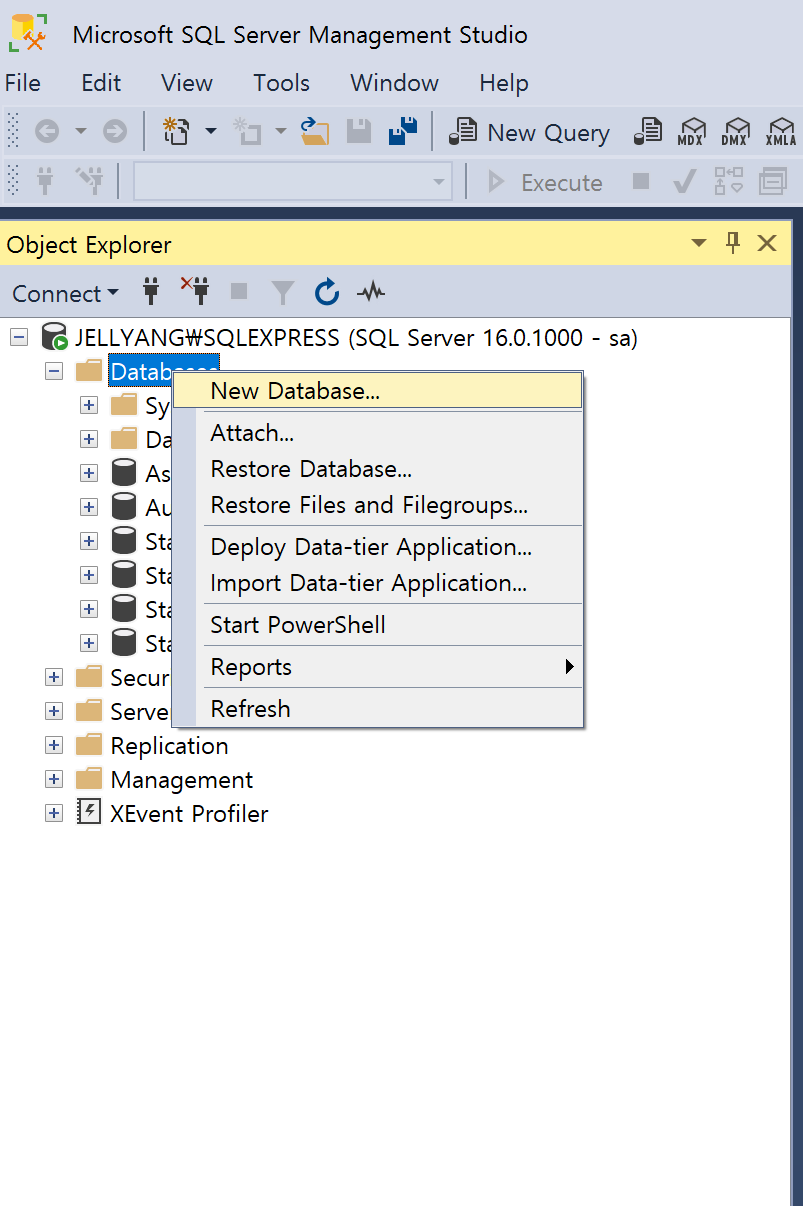Click the Cancel Executing Query stop icon
Viewport: 803px width, 1206px height.
click(x=641, y=182)
